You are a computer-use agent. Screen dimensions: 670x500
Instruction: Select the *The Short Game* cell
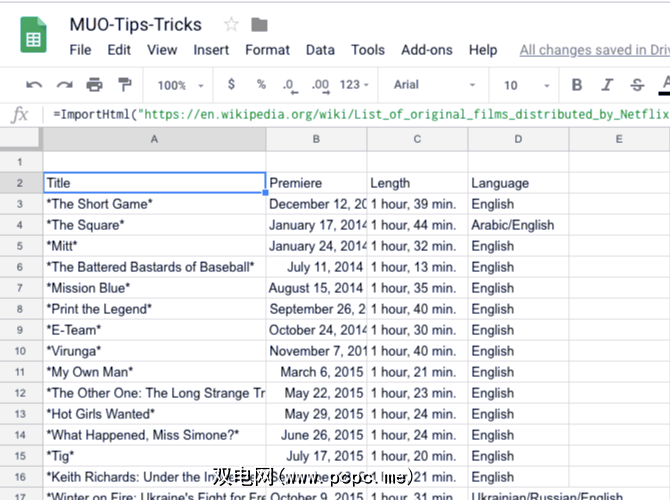pos(154,204)
